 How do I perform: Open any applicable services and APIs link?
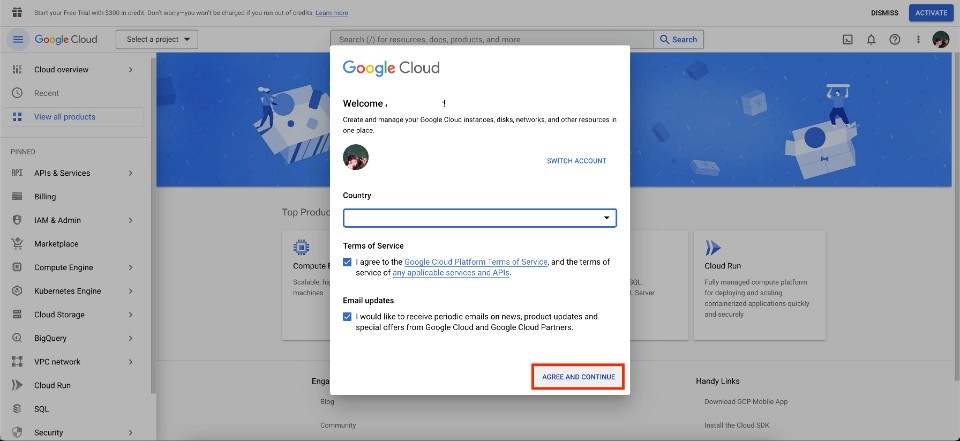451,273
